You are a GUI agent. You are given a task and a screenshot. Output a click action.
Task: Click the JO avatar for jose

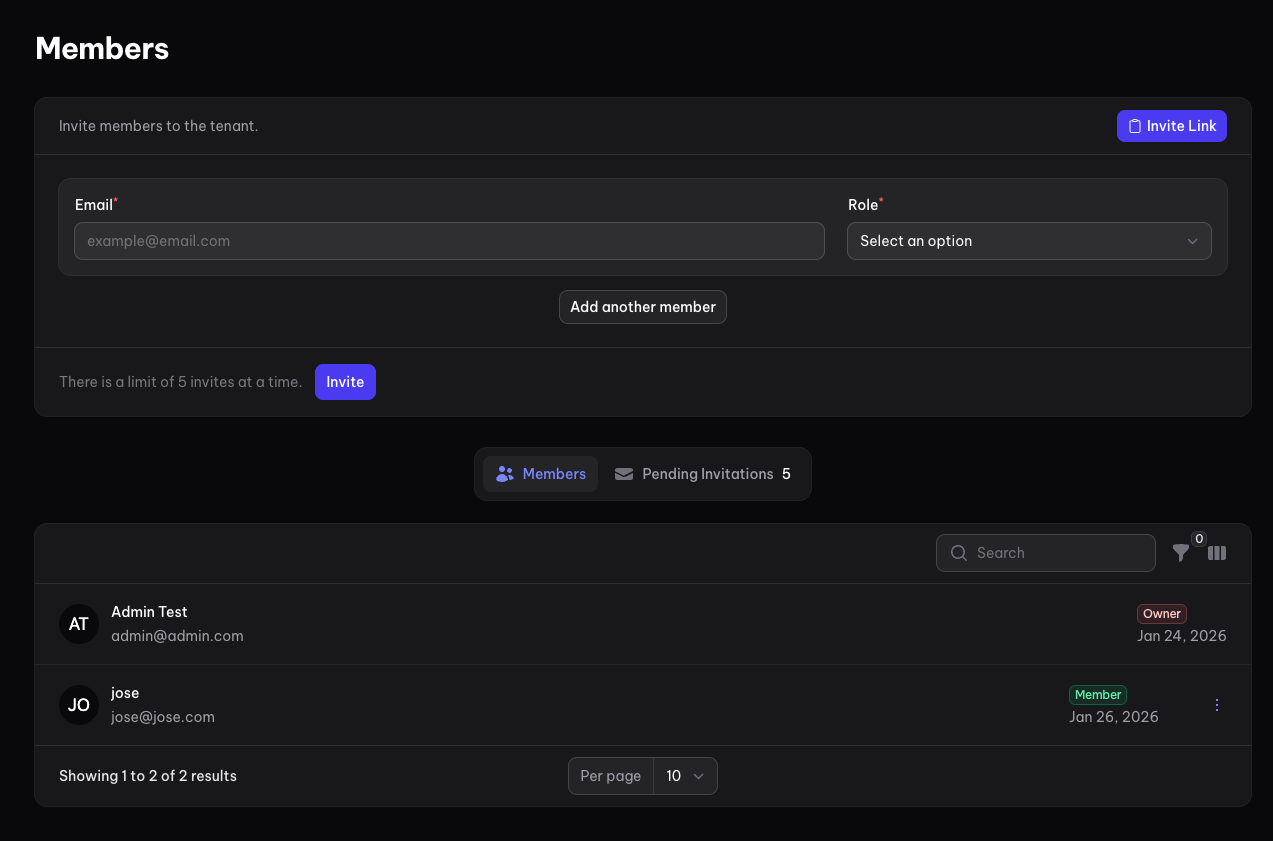[79, 705]
